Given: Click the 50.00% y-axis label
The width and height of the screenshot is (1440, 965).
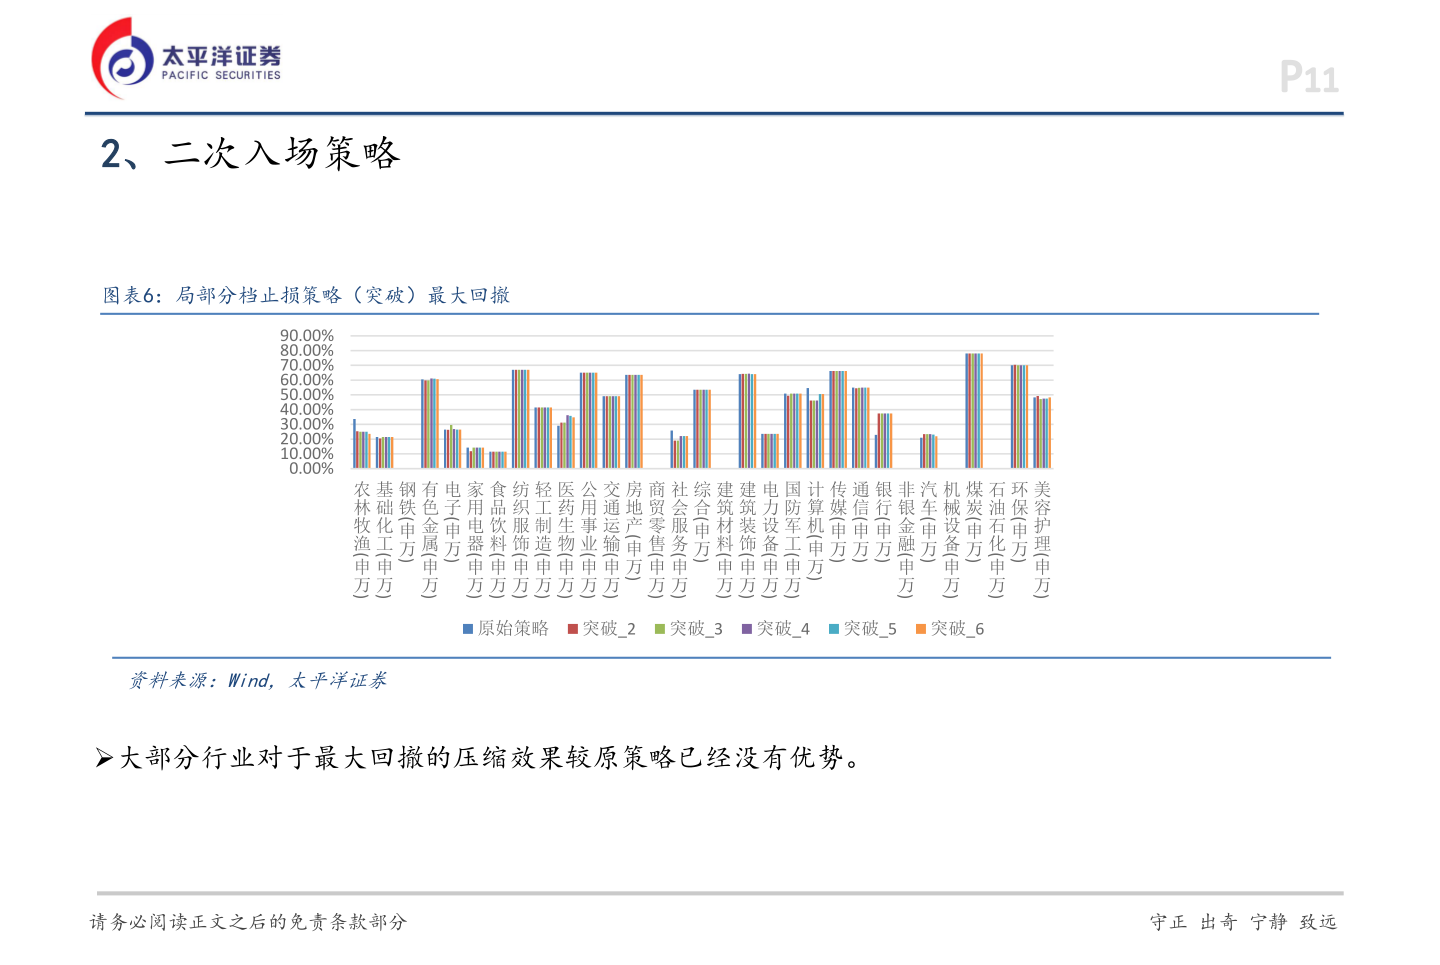Looking at the screenshot, I should pyautogui.click(x=307, y=395).
